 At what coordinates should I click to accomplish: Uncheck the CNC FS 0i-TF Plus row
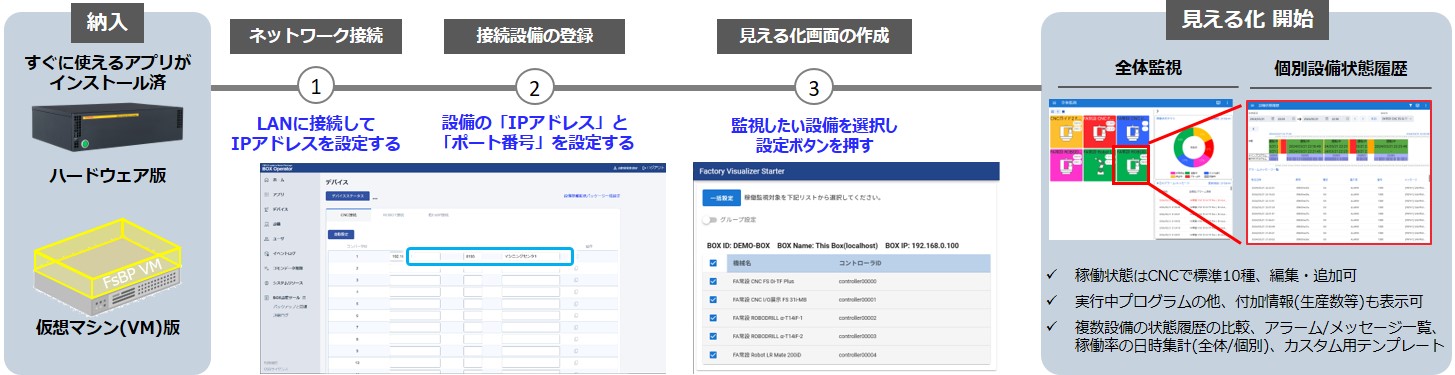coord(713,281)
